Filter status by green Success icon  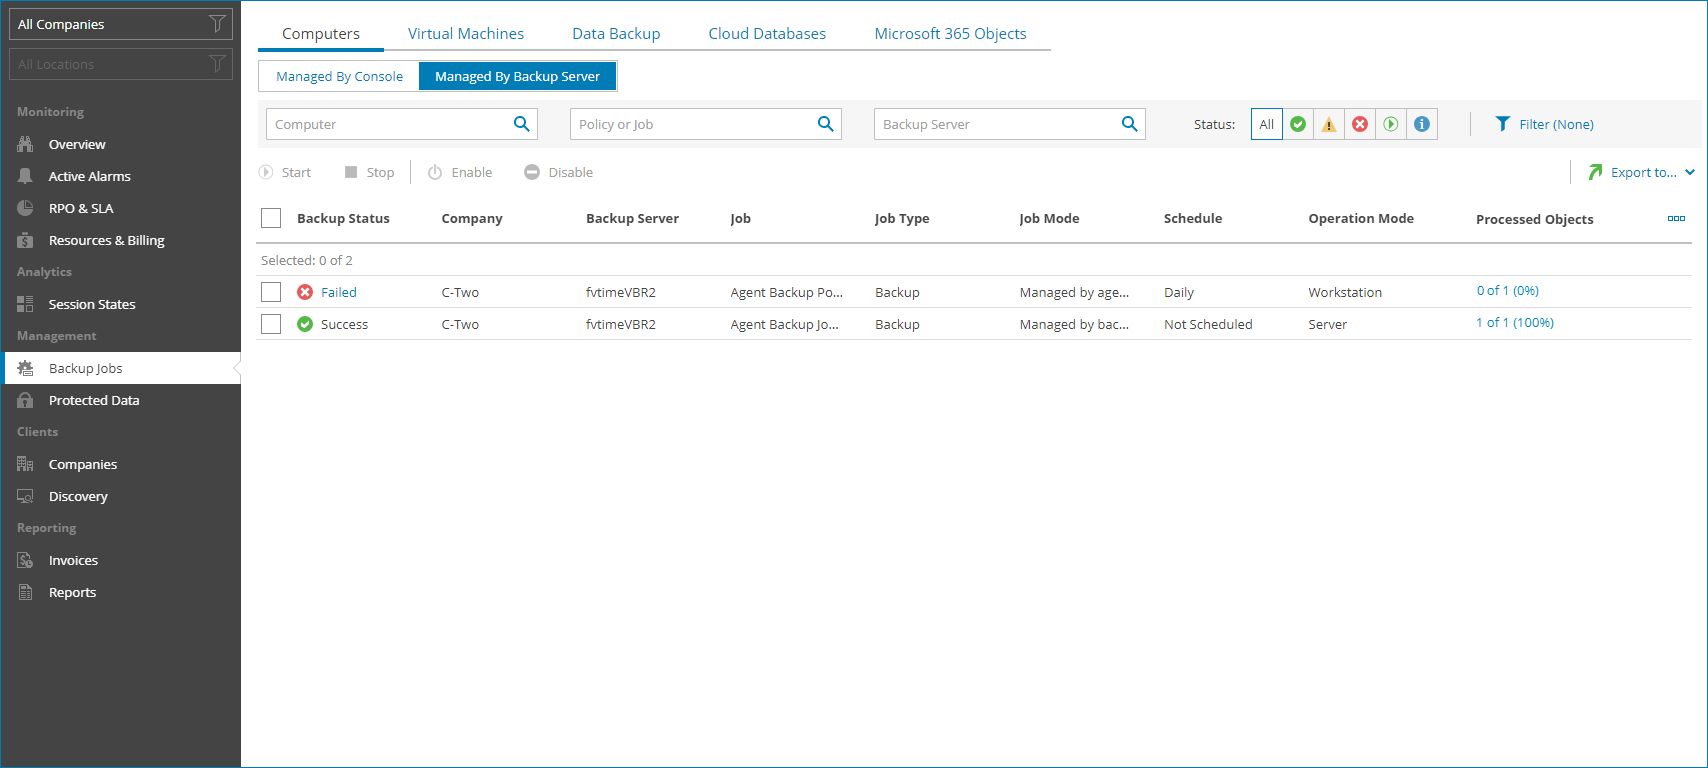click(1298, 124)
